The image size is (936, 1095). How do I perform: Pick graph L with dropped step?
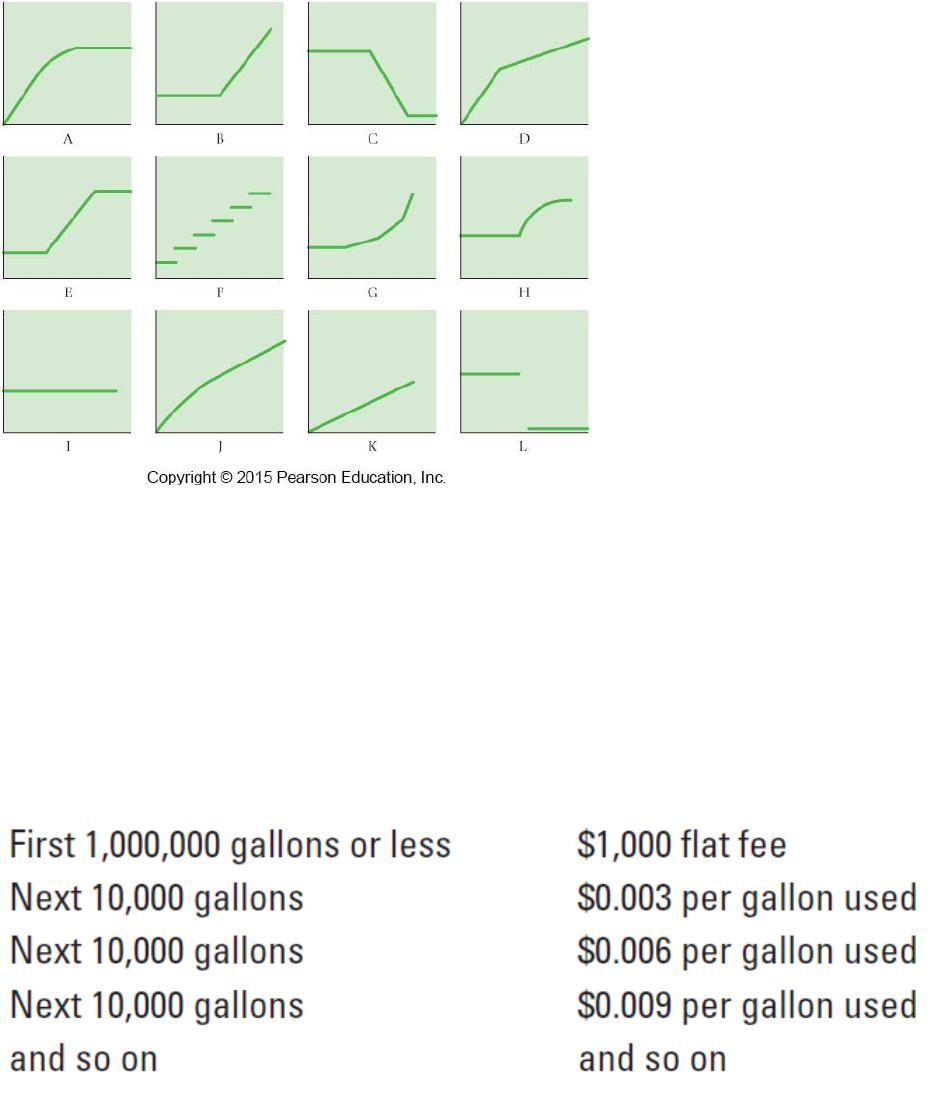pos(525,372)
